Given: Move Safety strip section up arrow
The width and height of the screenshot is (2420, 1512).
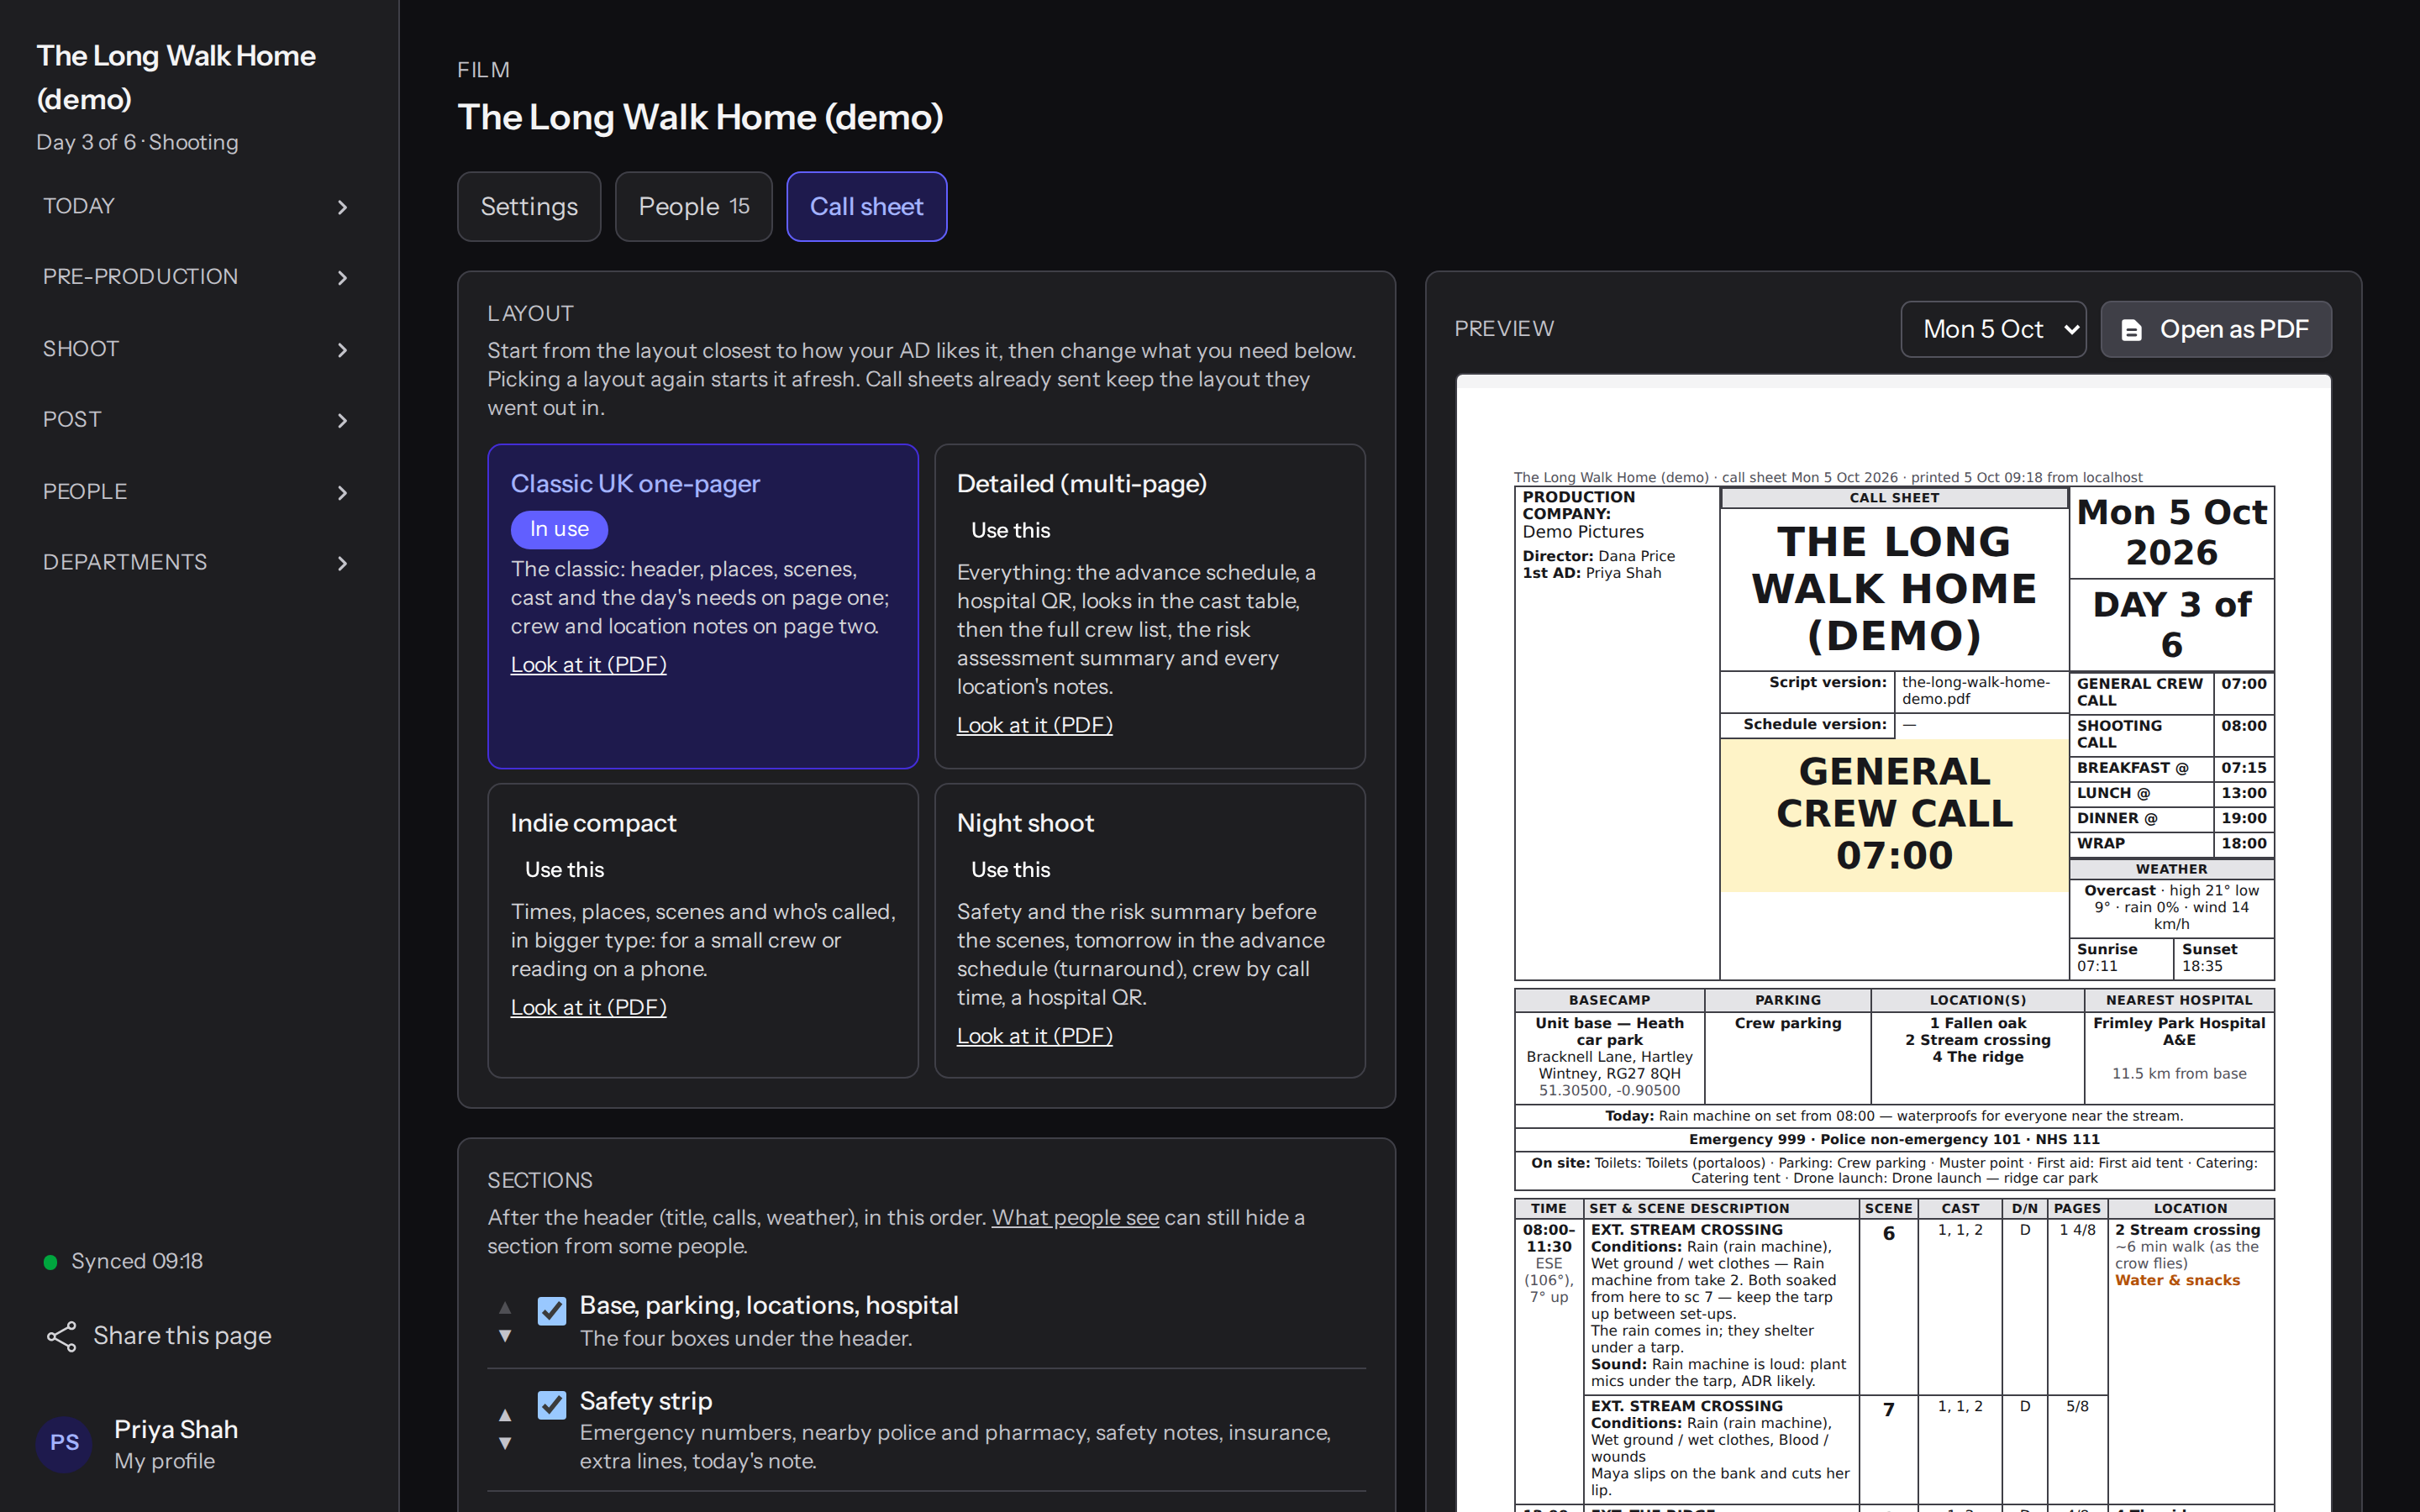Looking at the screenshot, I should pyautogui.click(x=505, y=1415).
